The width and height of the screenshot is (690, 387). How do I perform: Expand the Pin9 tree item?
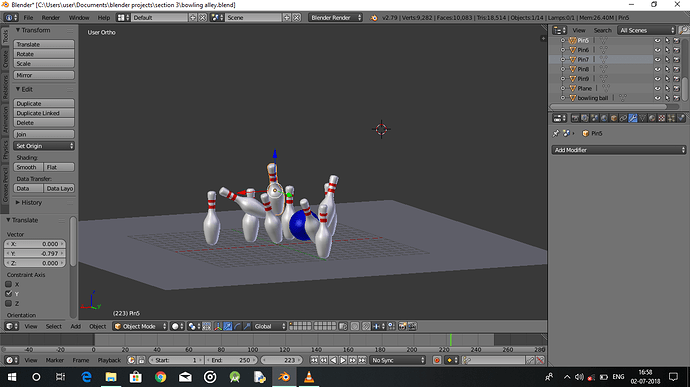point(563,78)
